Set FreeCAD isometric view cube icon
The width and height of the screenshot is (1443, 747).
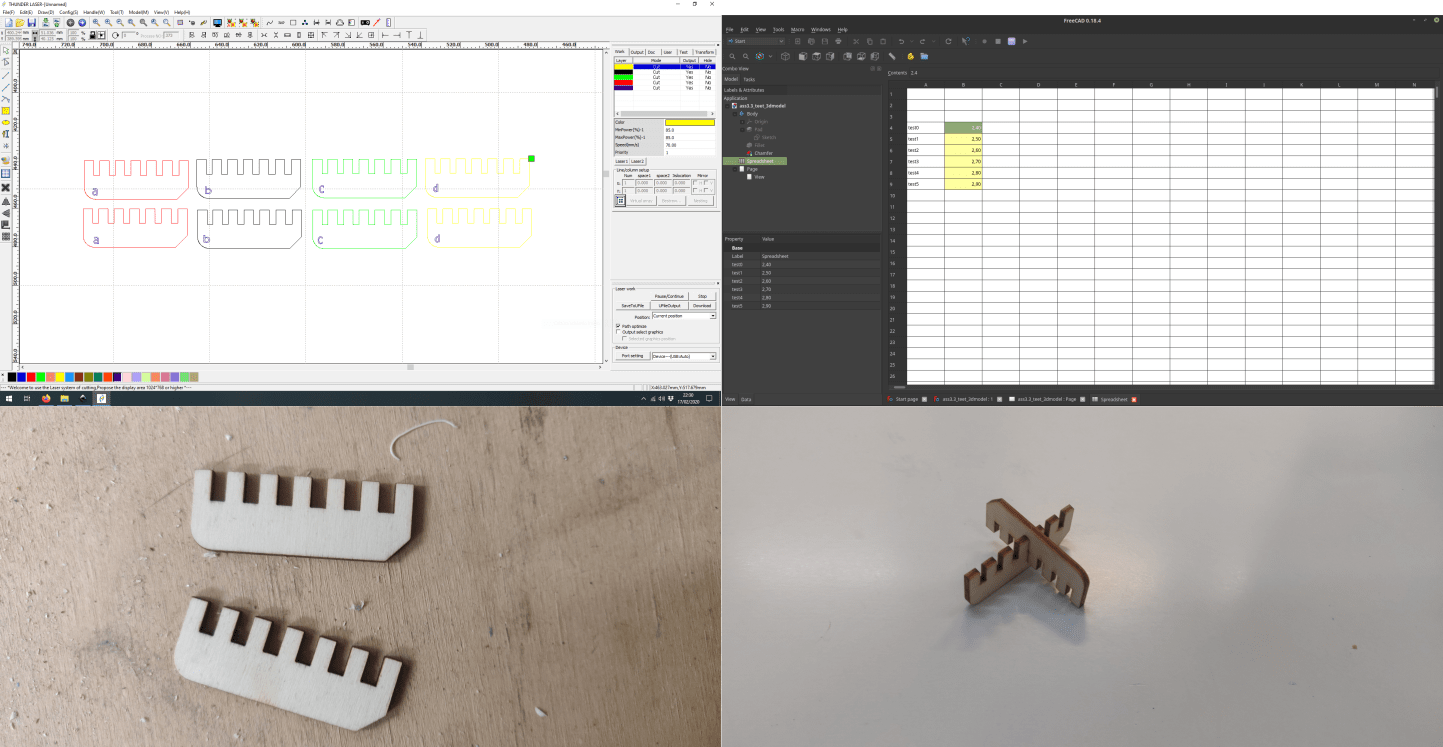point(785,57)
